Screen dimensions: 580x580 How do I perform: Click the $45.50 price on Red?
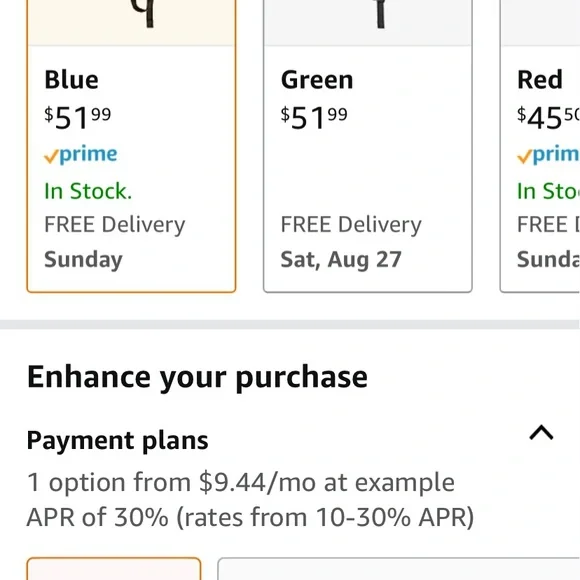pos(548,118)
